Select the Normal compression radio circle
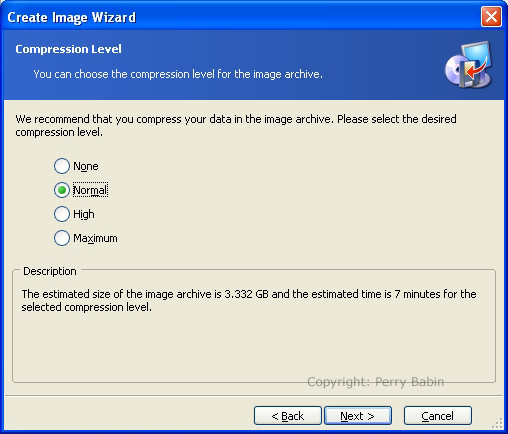The height and width of the screenshot is (434, 508). [x=62, y=190]
